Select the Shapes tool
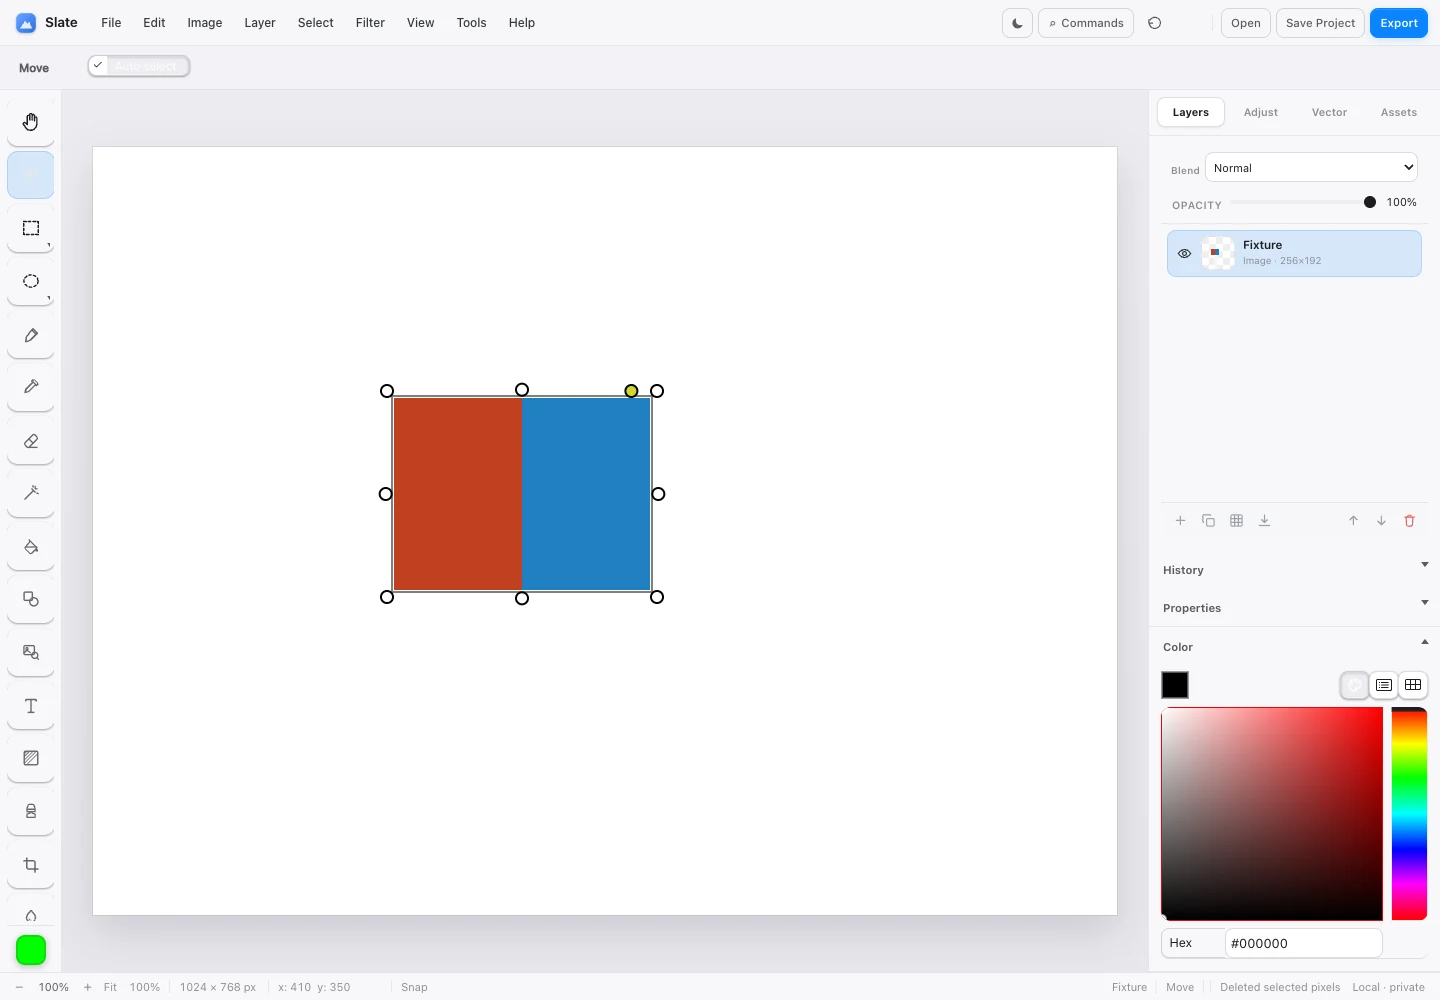 coord(31,599)
